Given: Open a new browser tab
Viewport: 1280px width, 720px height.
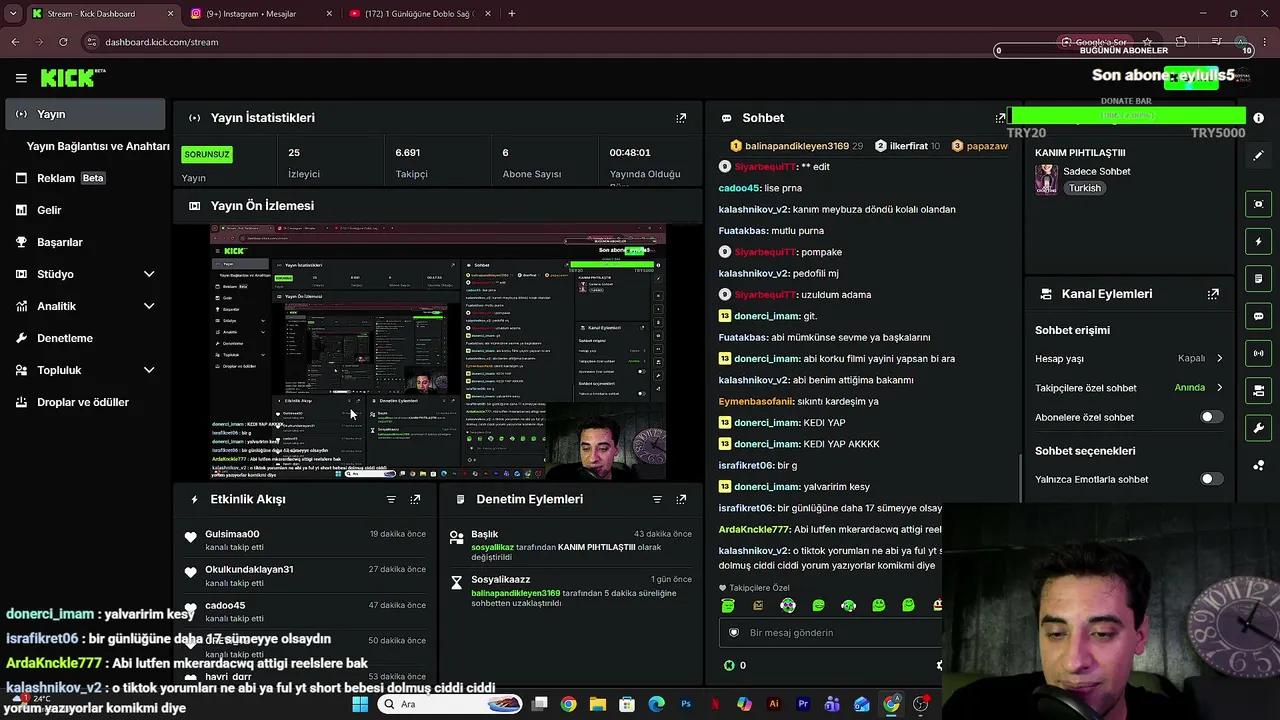Looking at the screenshot, I should 512,14.
